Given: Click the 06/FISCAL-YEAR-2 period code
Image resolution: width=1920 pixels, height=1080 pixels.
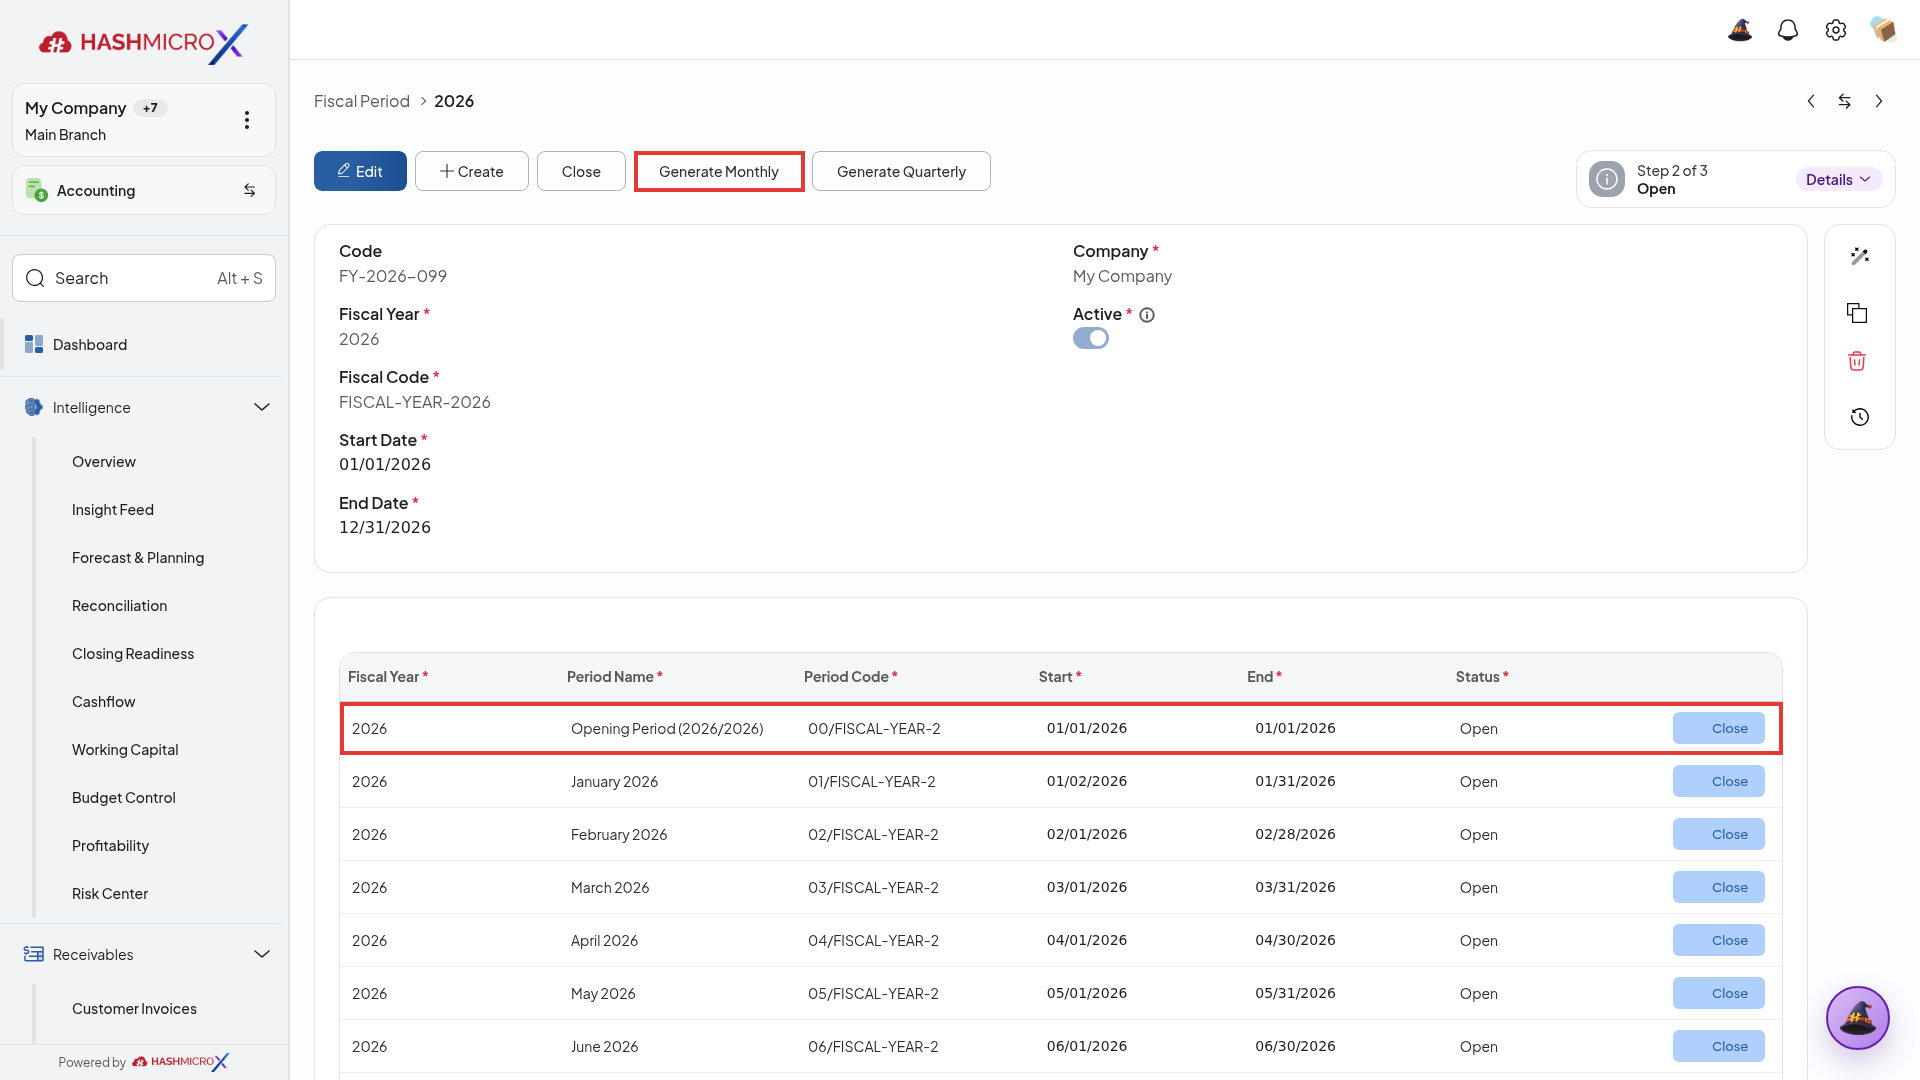Looking at the screenshot, I should (873, 1047).
